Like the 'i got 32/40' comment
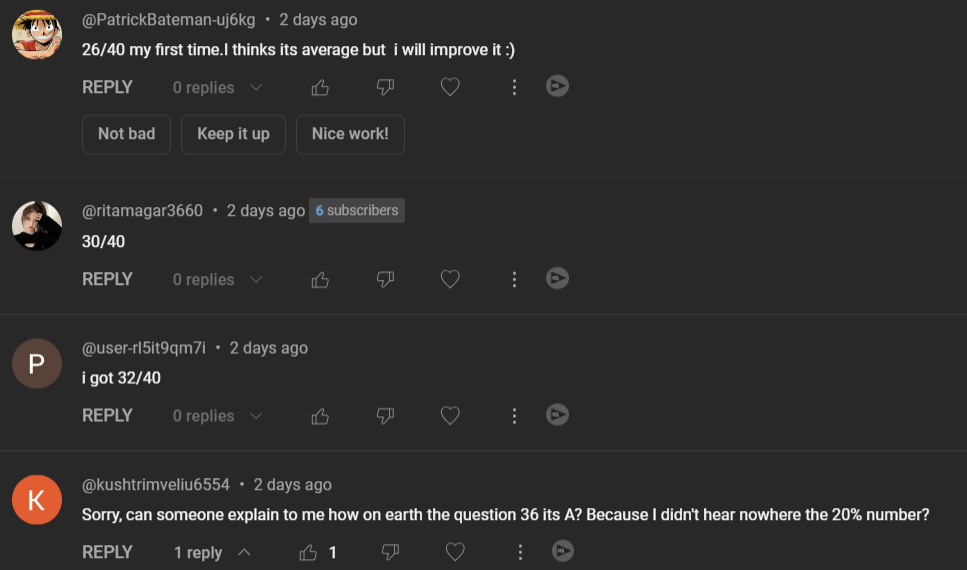 coord(320,416)
